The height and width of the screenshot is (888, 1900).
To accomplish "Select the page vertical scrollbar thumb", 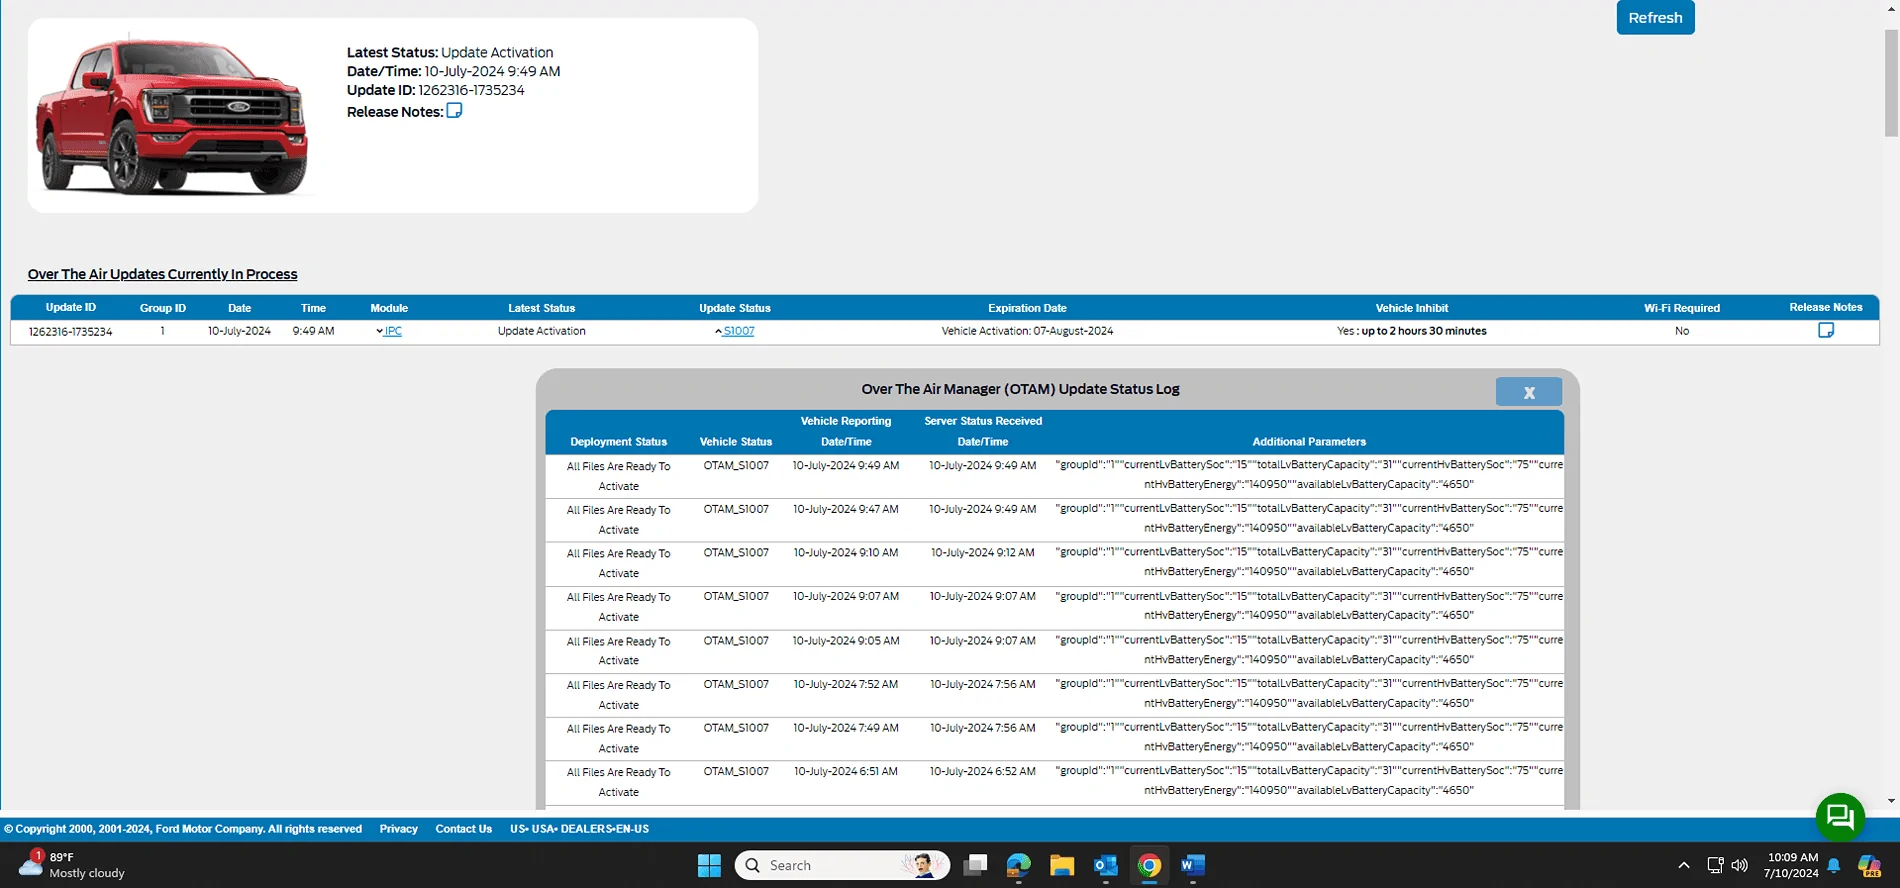I will click(x=1891, y=82).
